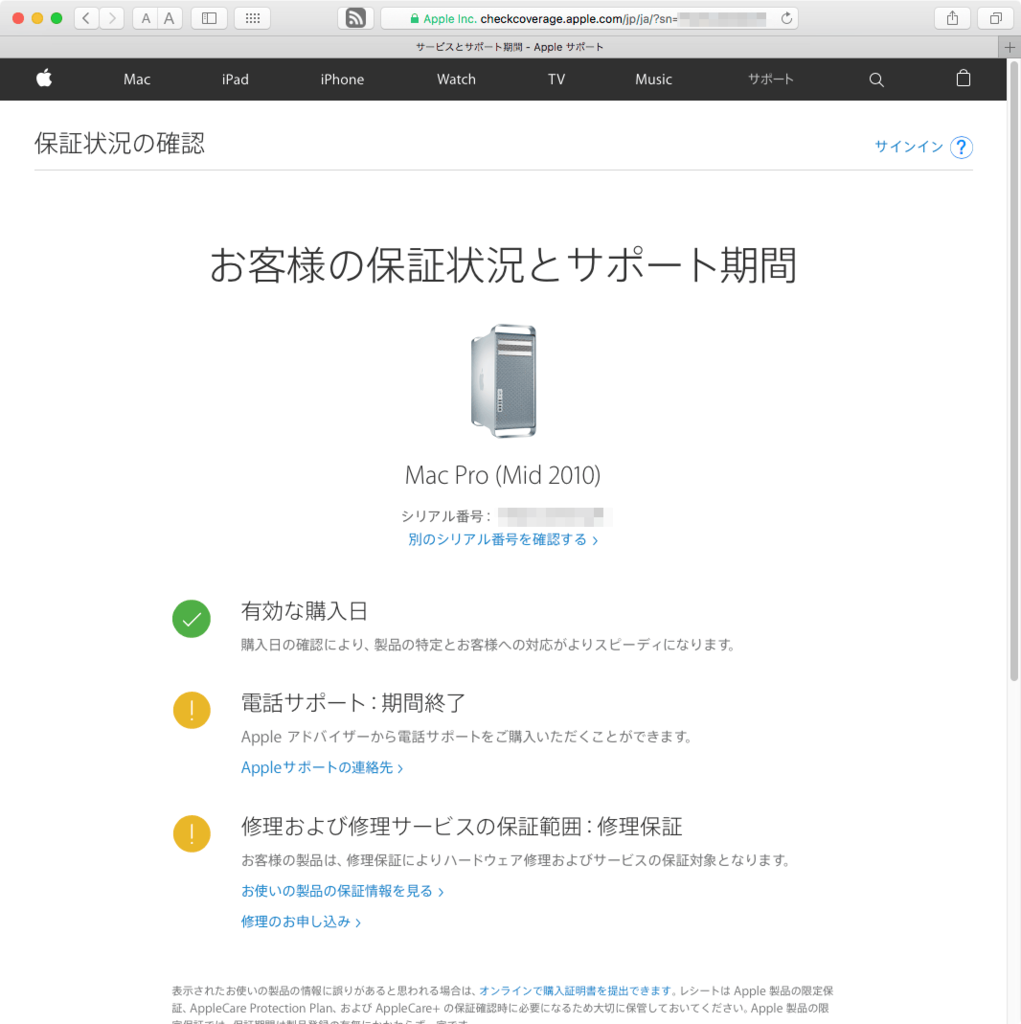Click the yellow warning icon beside 修理および修理サービス
The width and height of the screenshot is (1021, 1024).
tap(191, 833)
